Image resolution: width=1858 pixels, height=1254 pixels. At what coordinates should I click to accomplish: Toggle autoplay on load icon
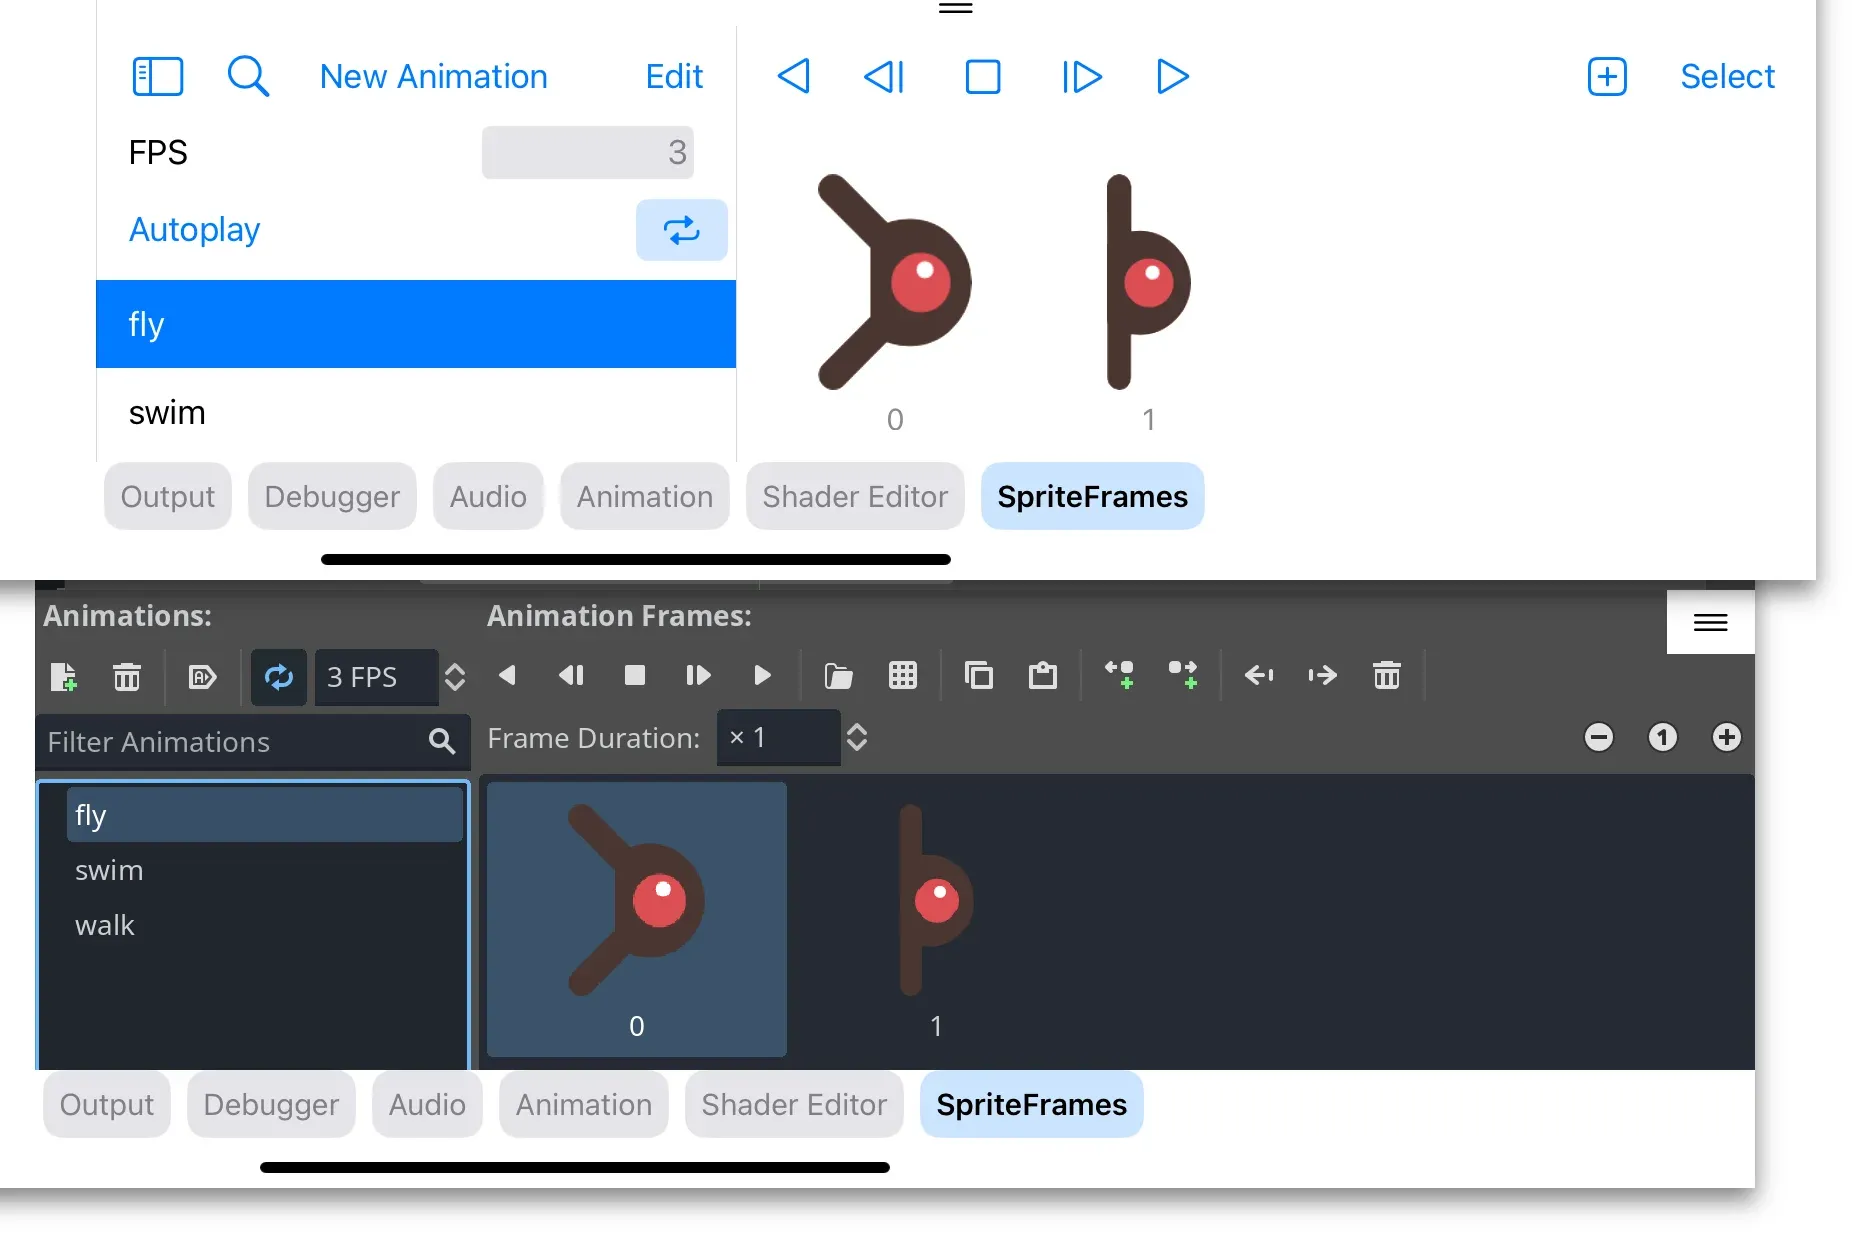click(202, 677)
